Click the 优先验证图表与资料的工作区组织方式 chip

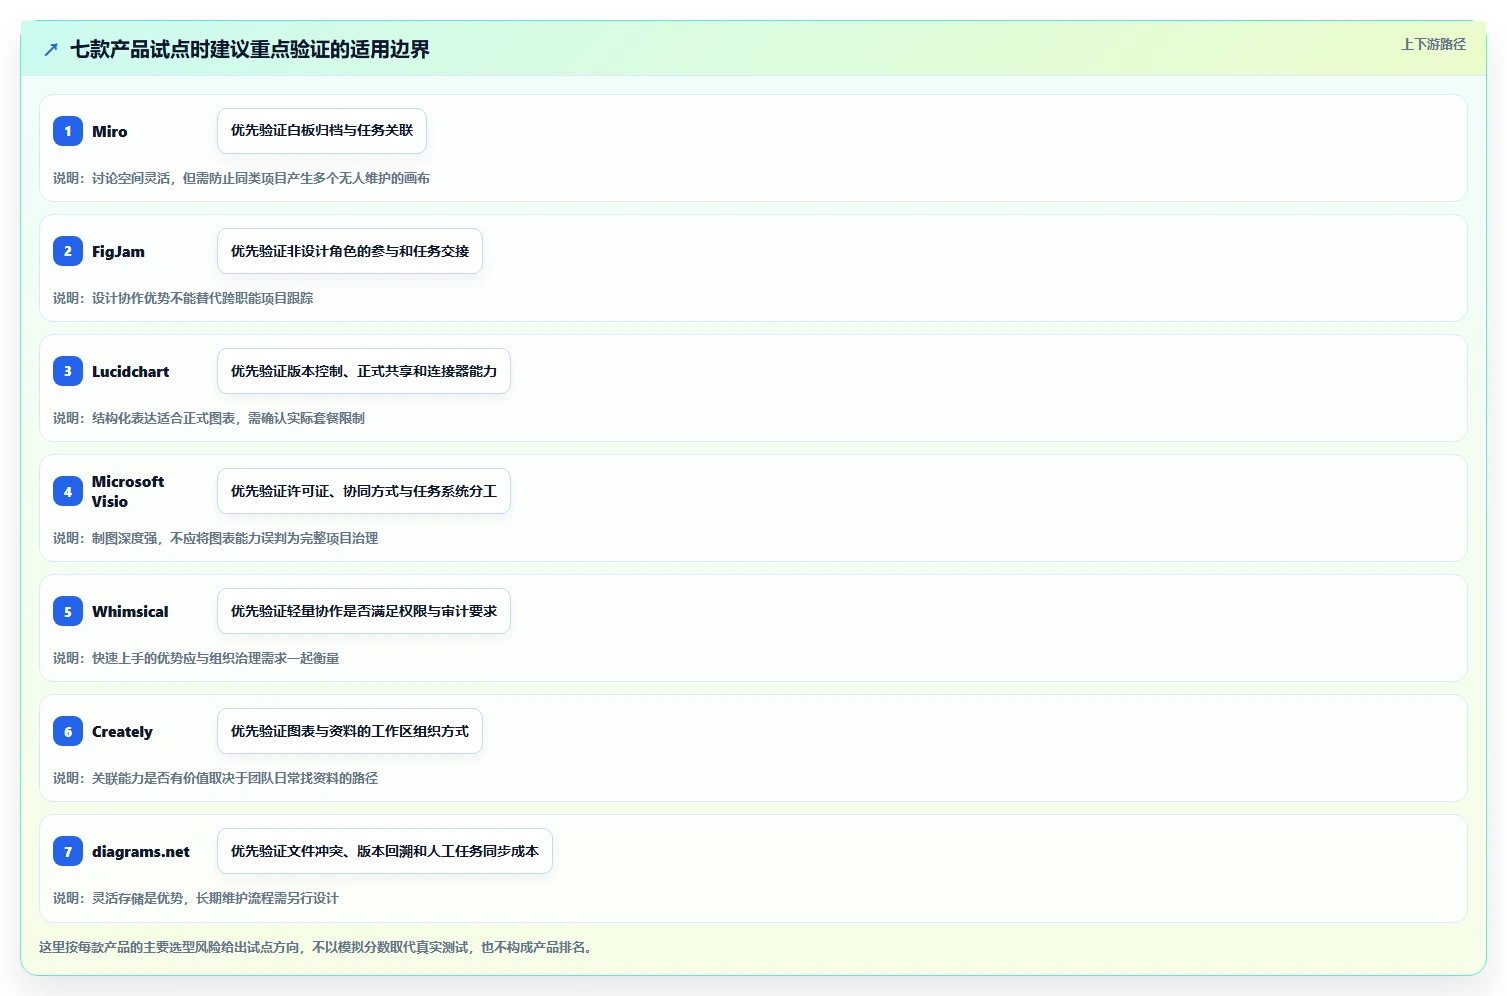[350, 731]
